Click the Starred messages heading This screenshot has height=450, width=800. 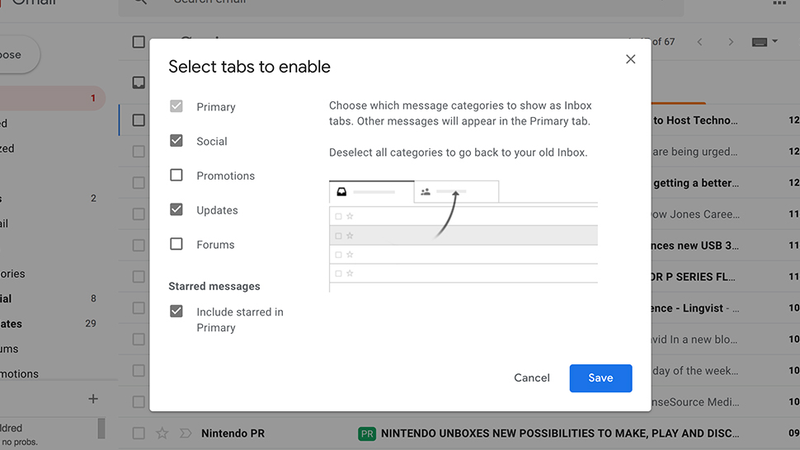[214, 286]
